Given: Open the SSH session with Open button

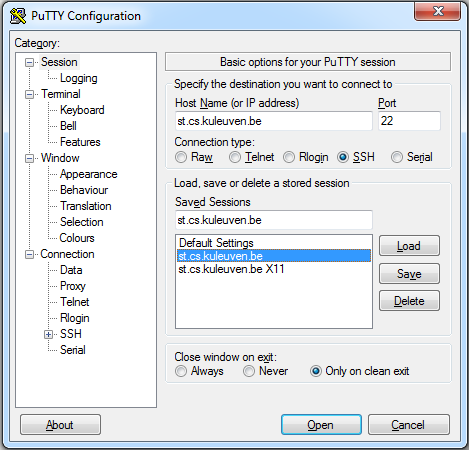Looking at the screenshot, I should click(x=321, y=425).
